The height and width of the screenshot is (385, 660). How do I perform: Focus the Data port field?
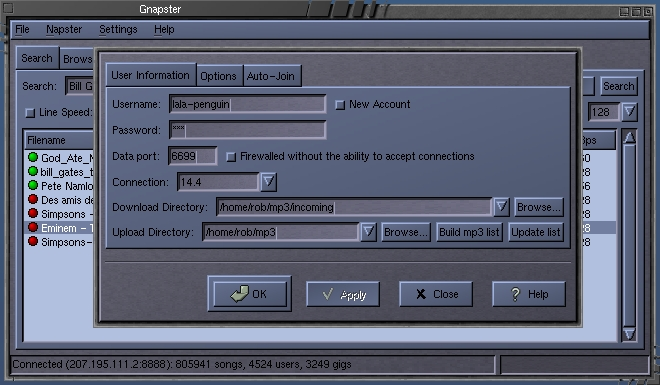coord(193,156)
